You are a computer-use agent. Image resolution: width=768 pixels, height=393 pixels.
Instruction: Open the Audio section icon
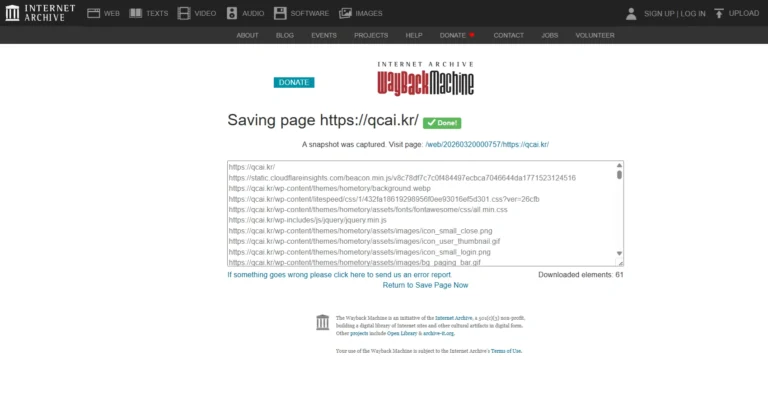(x=232, y=13)
